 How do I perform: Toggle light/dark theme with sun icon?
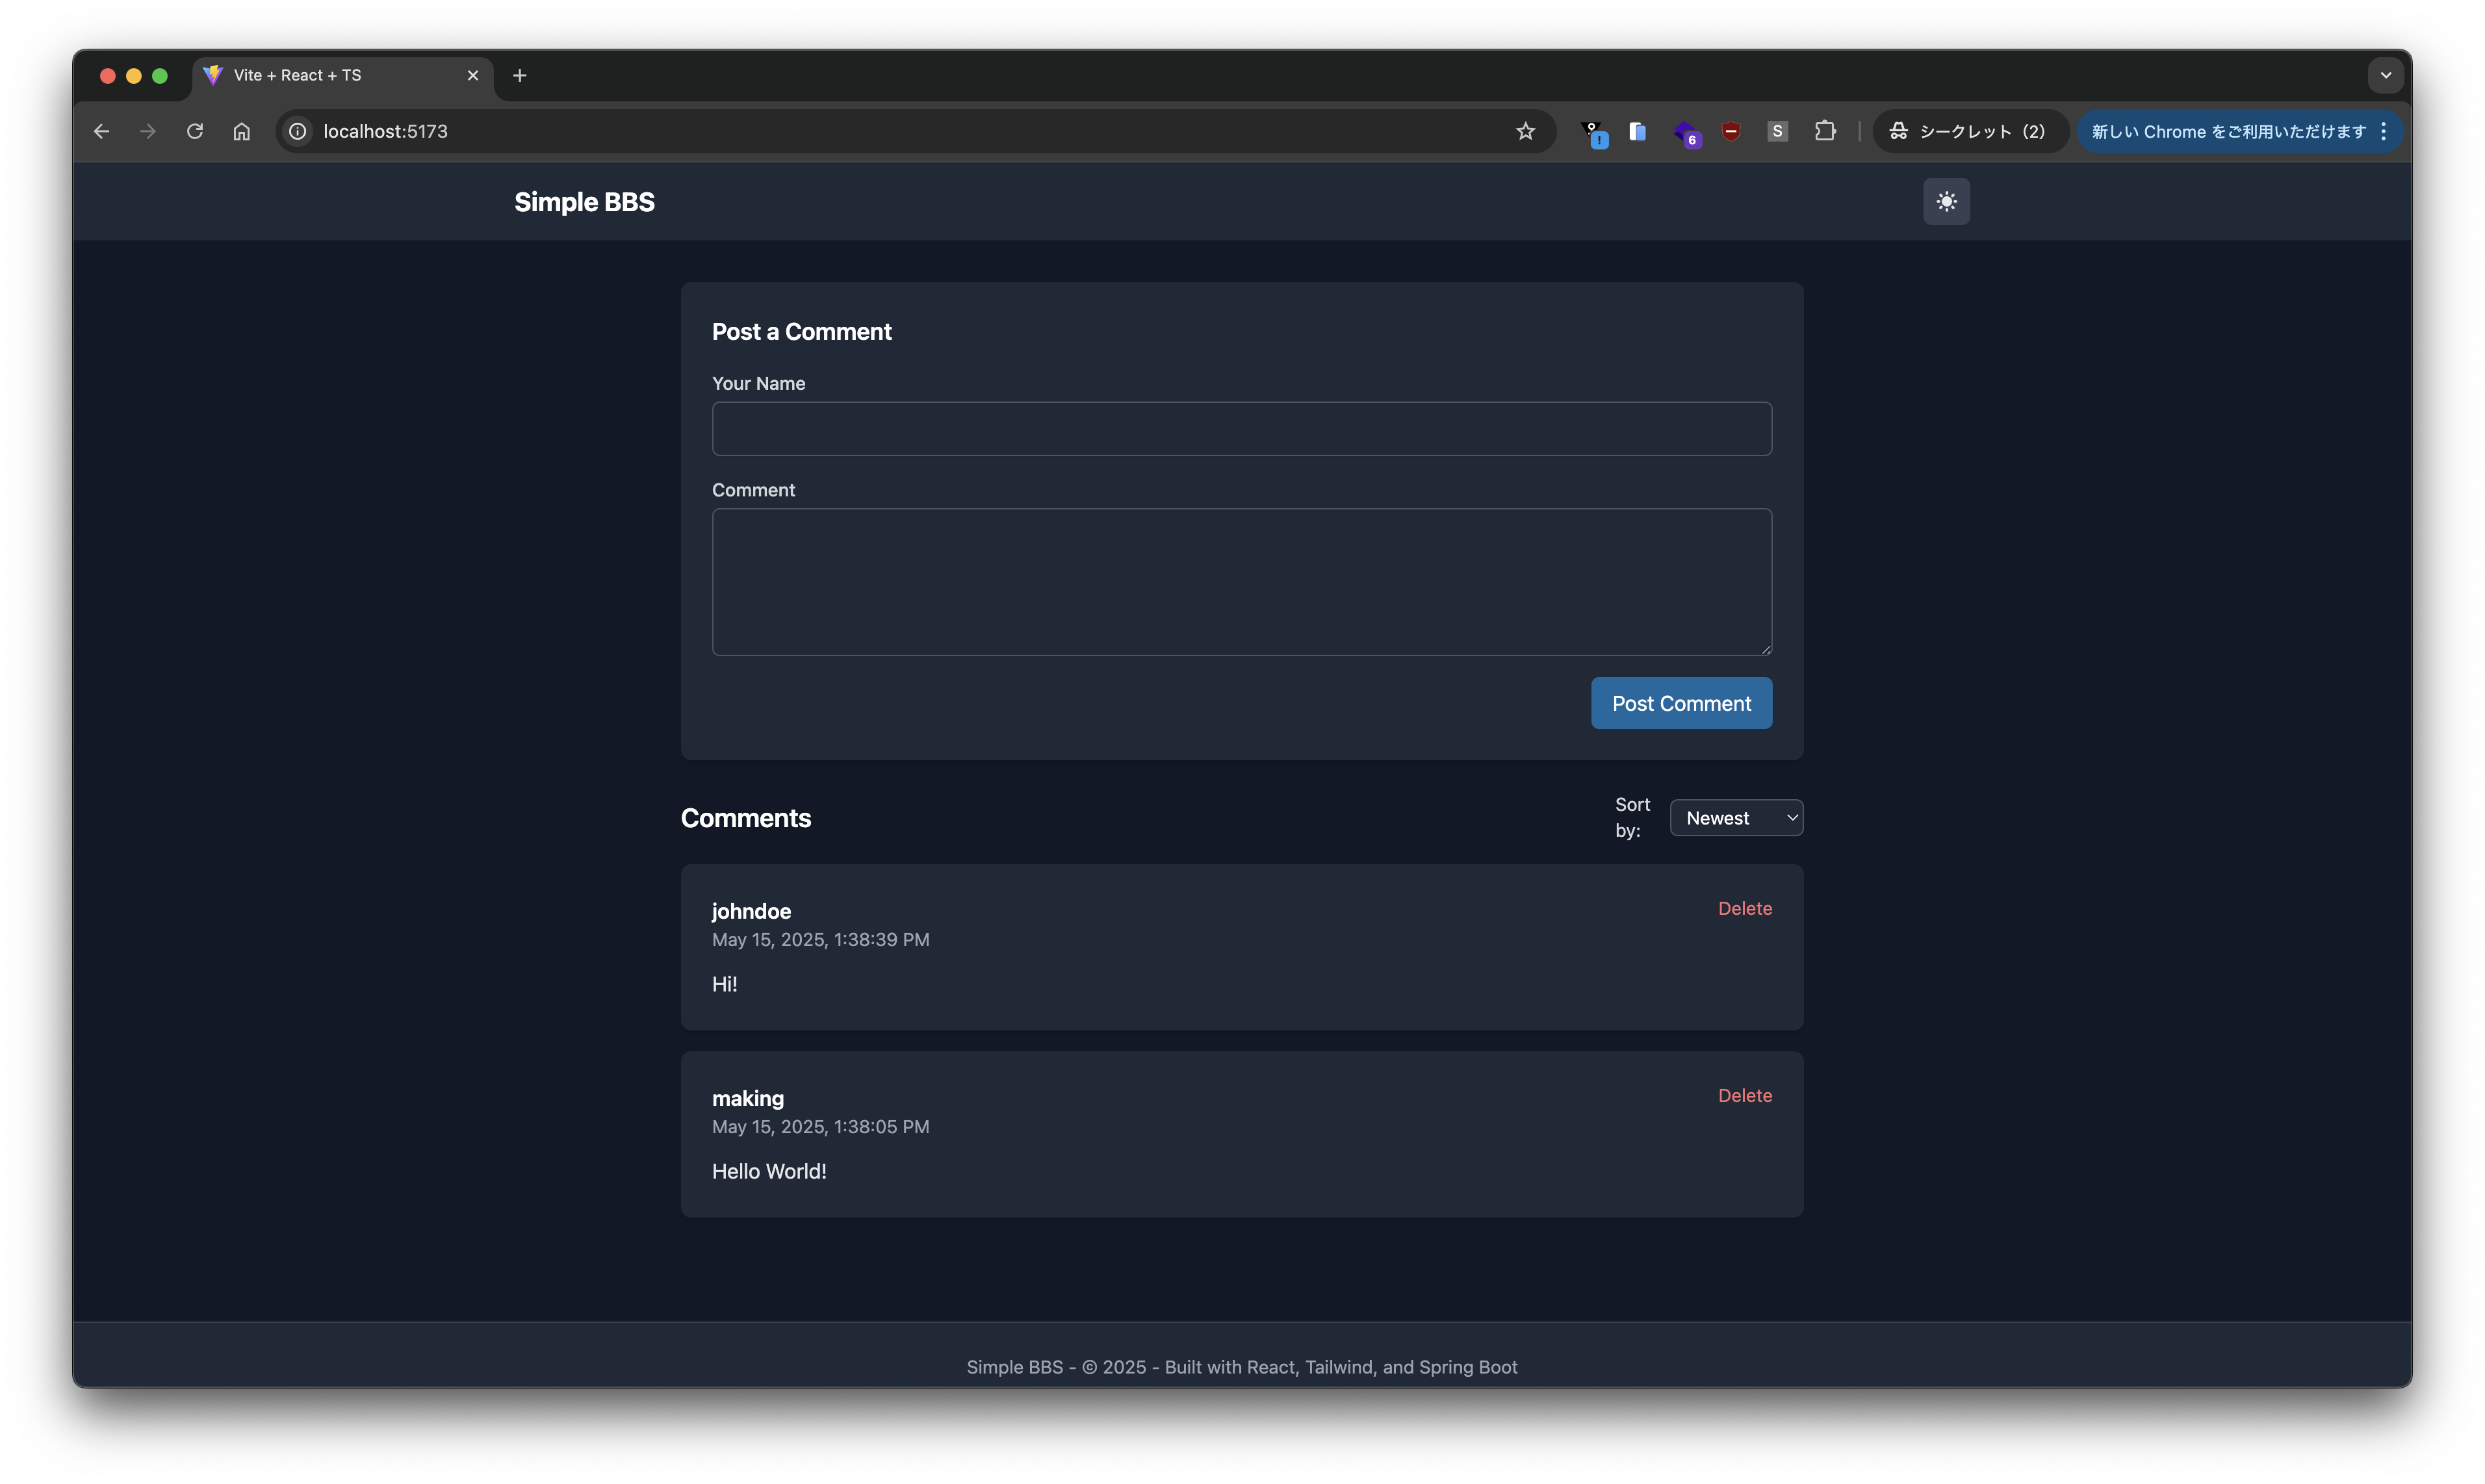click(x=1945, y=202)
